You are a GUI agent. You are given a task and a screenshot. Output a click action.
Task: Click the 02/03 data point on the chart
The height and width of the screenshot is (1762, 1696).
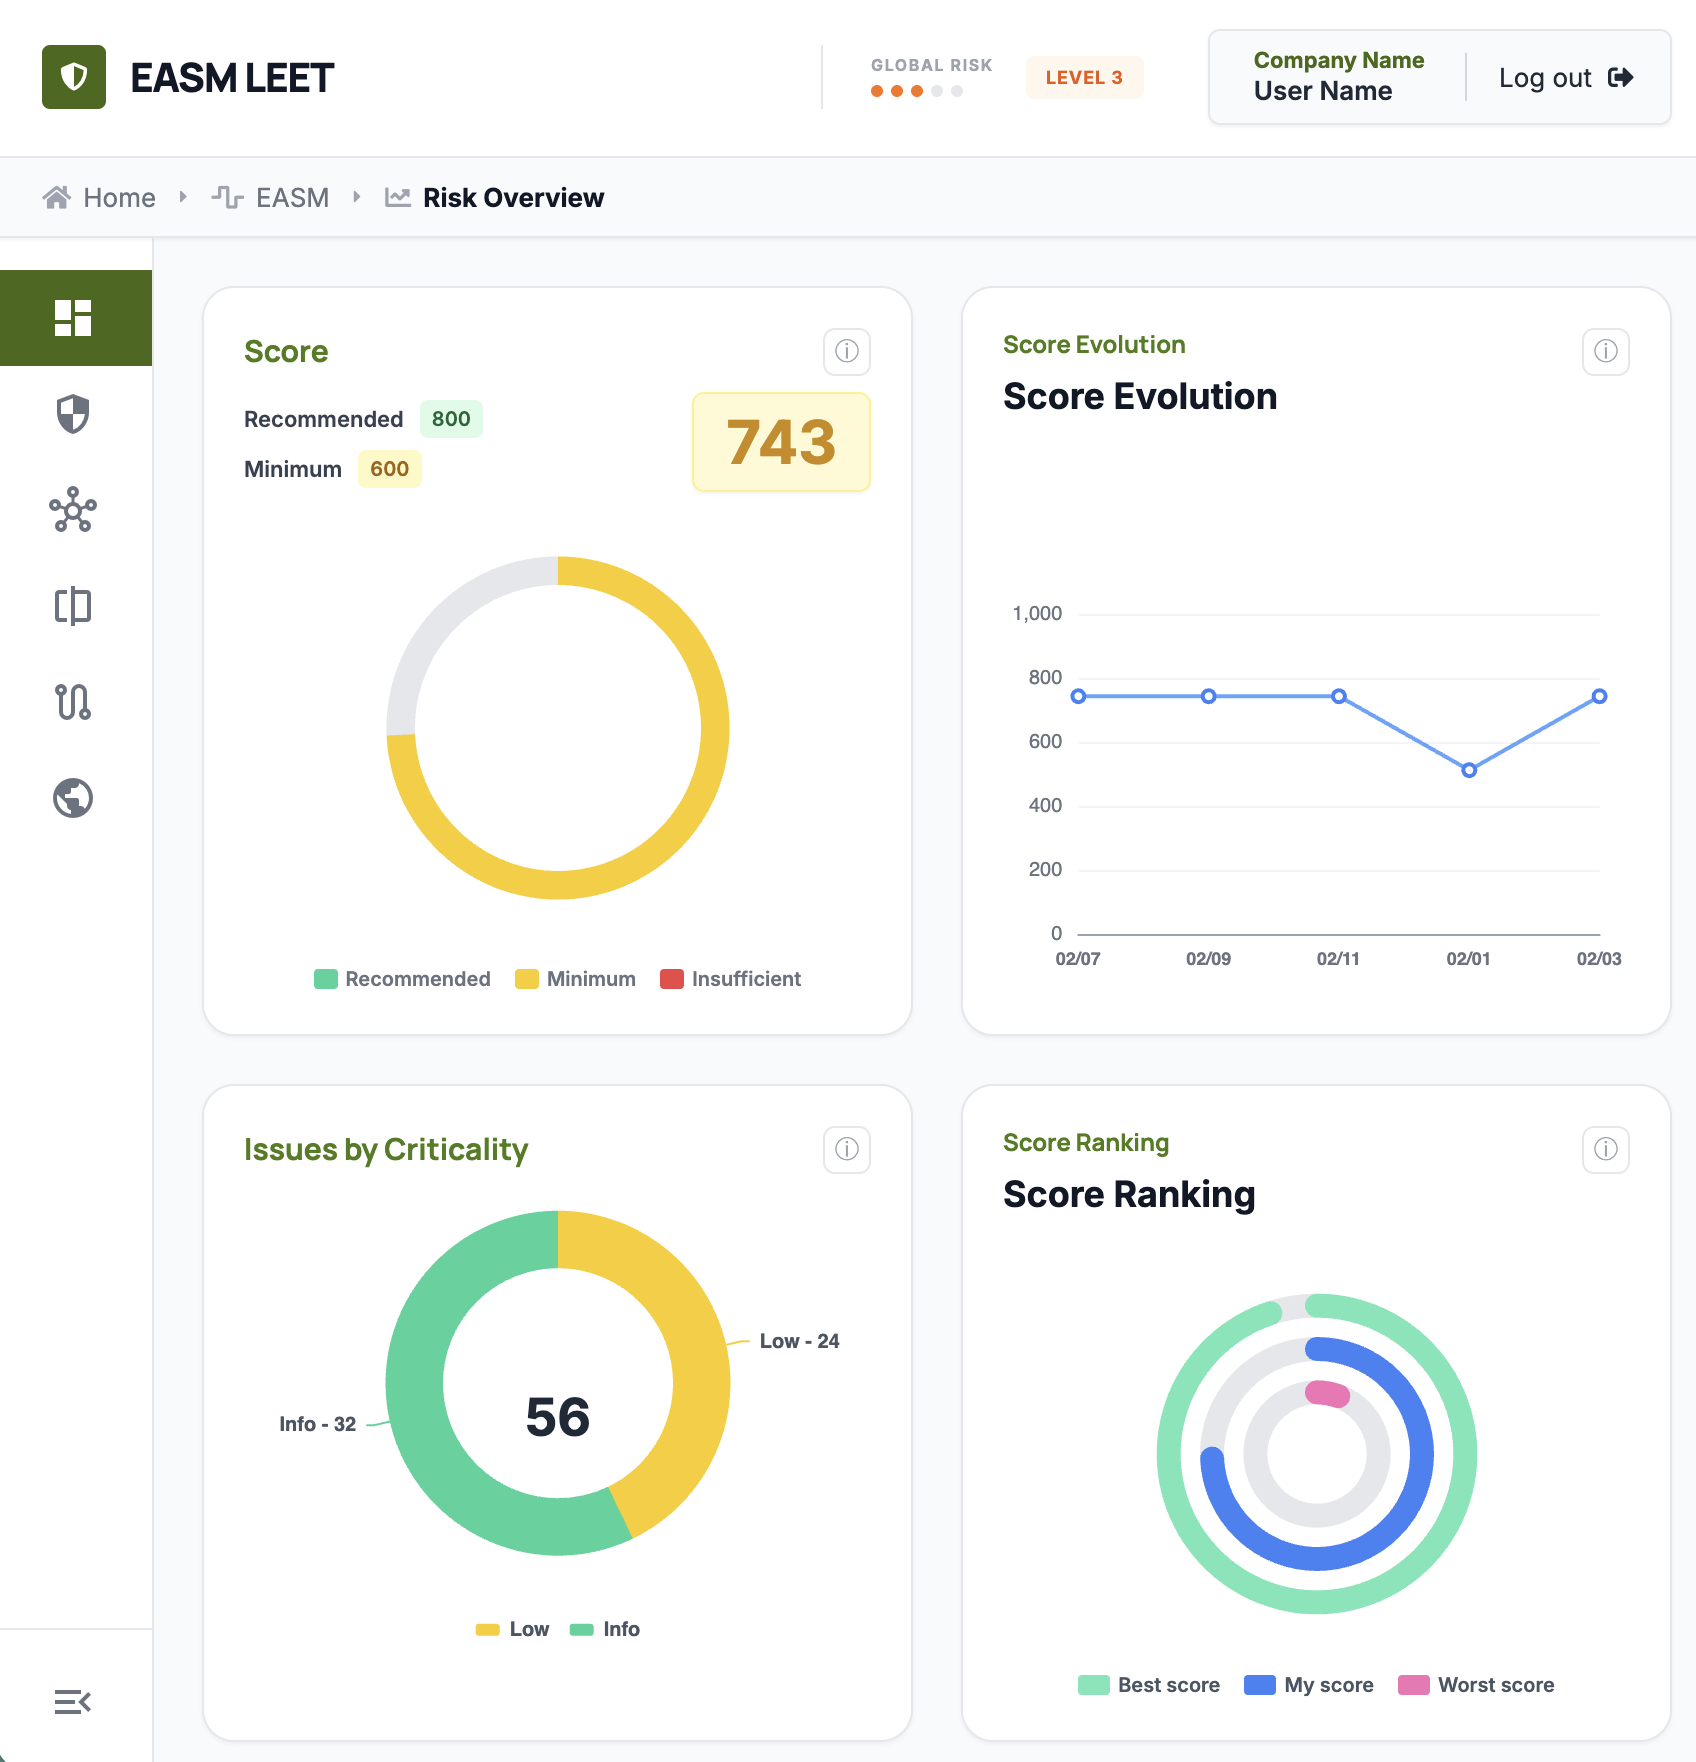tap(1599, 696)
